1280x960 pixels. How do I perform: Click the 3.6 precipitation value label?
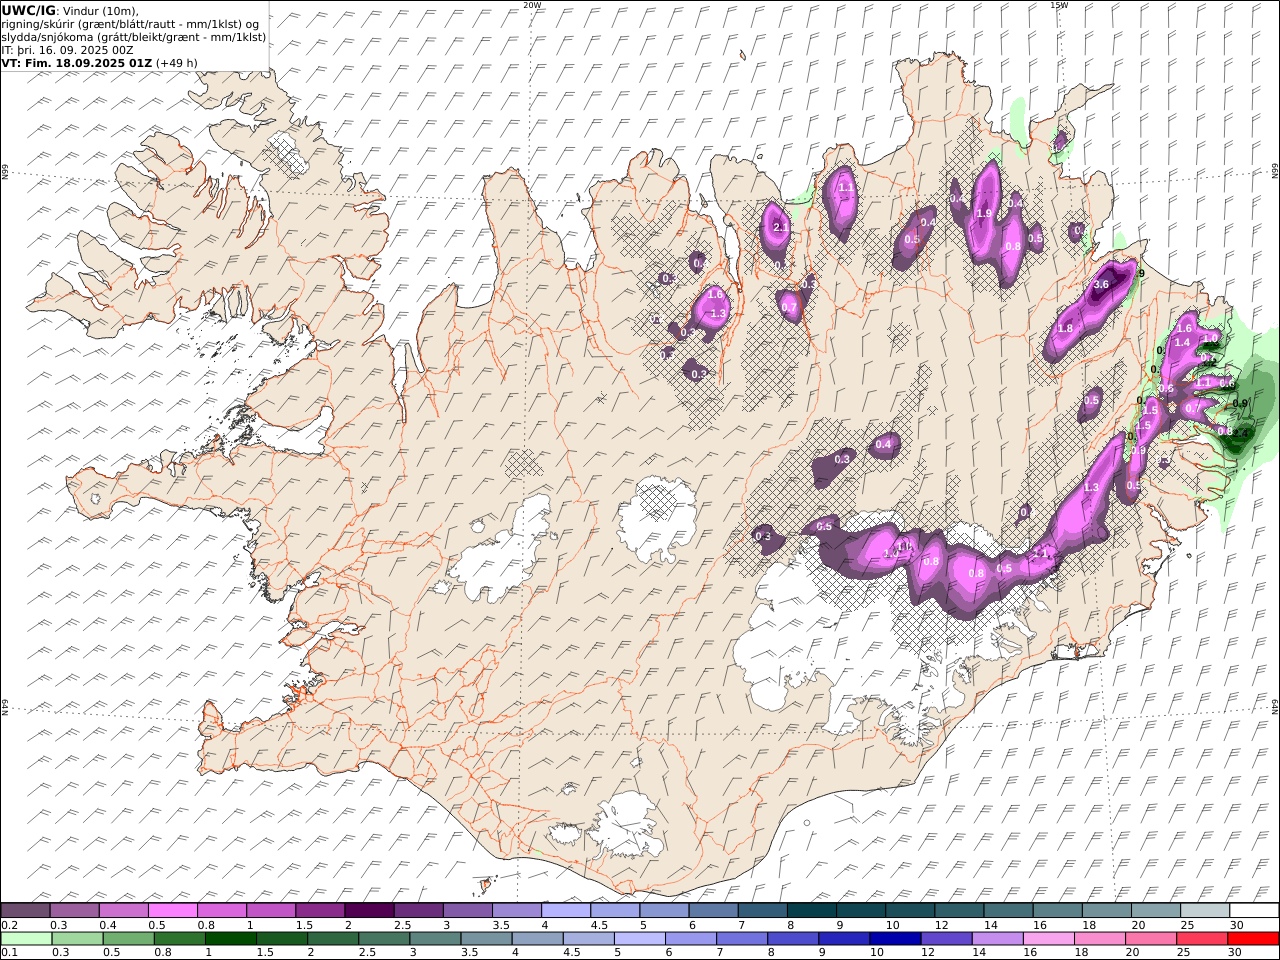point(1101,285)
